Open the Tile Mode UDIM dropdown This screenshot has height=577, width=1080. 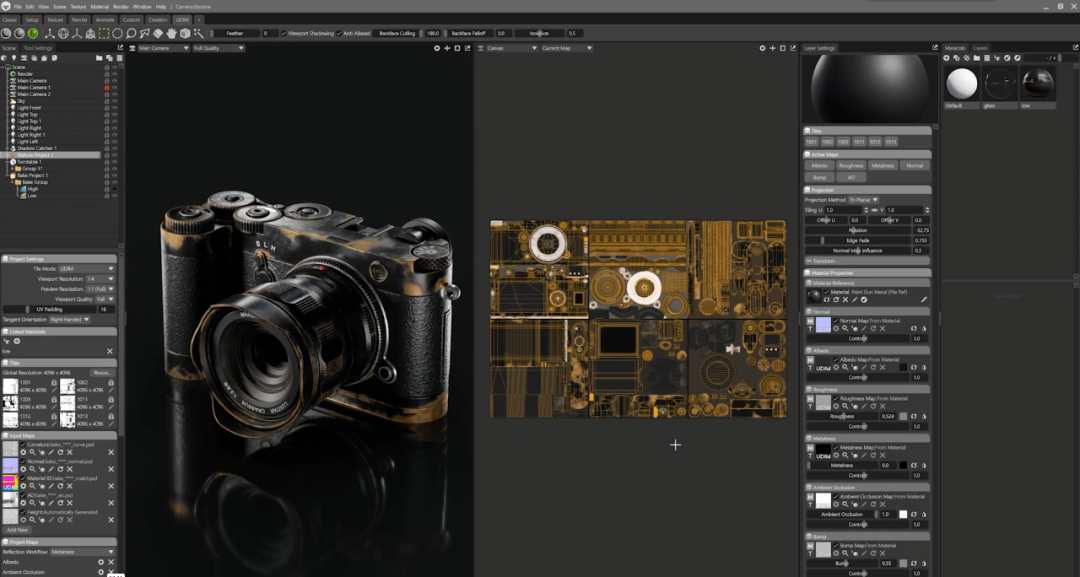87,269
